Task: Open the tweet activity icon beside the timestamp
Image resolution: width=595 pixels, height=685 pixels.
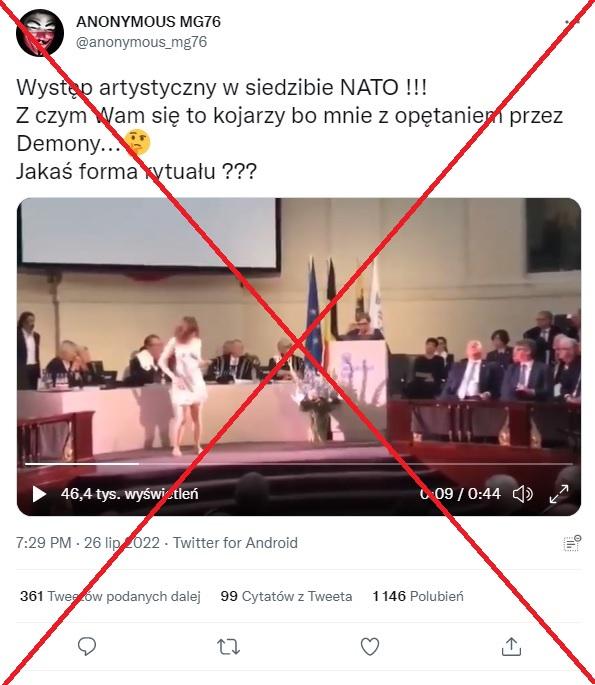Action: [x=572, y=543]
